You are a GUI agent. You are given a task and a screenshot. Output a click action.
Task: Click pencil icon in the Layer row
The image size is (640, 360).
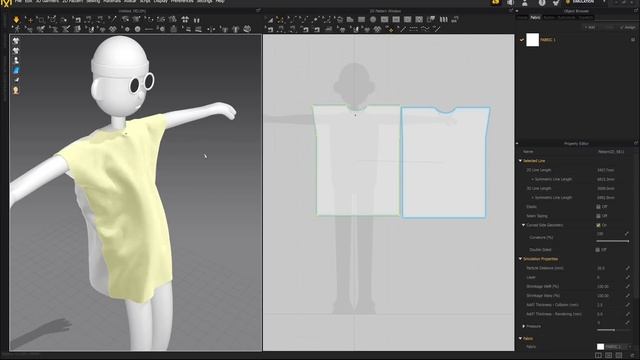coord(627,277)
